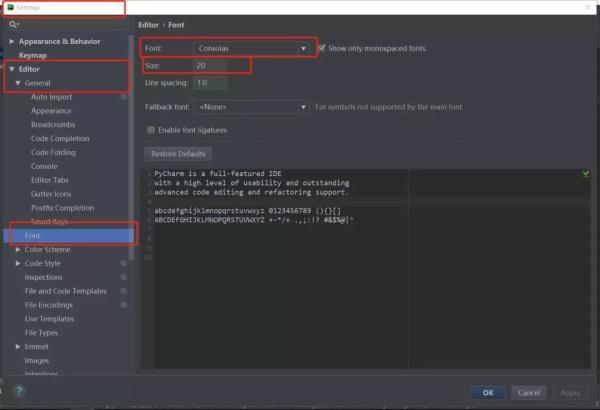Open Code Folding settings
This screenshot has height=410, width=600.
(53, 152)
